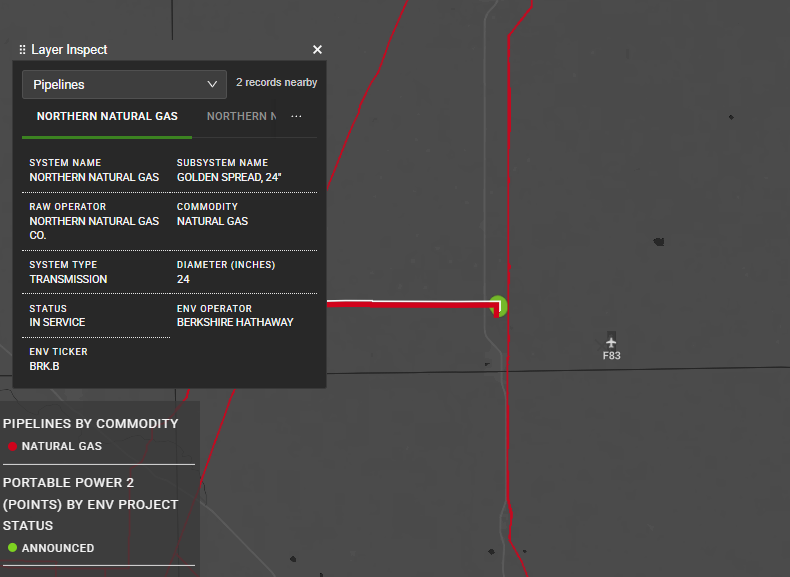The width and height of the screenshot is (790, 577).
Task: Click the In Service status value
Action: pos(57,323)
